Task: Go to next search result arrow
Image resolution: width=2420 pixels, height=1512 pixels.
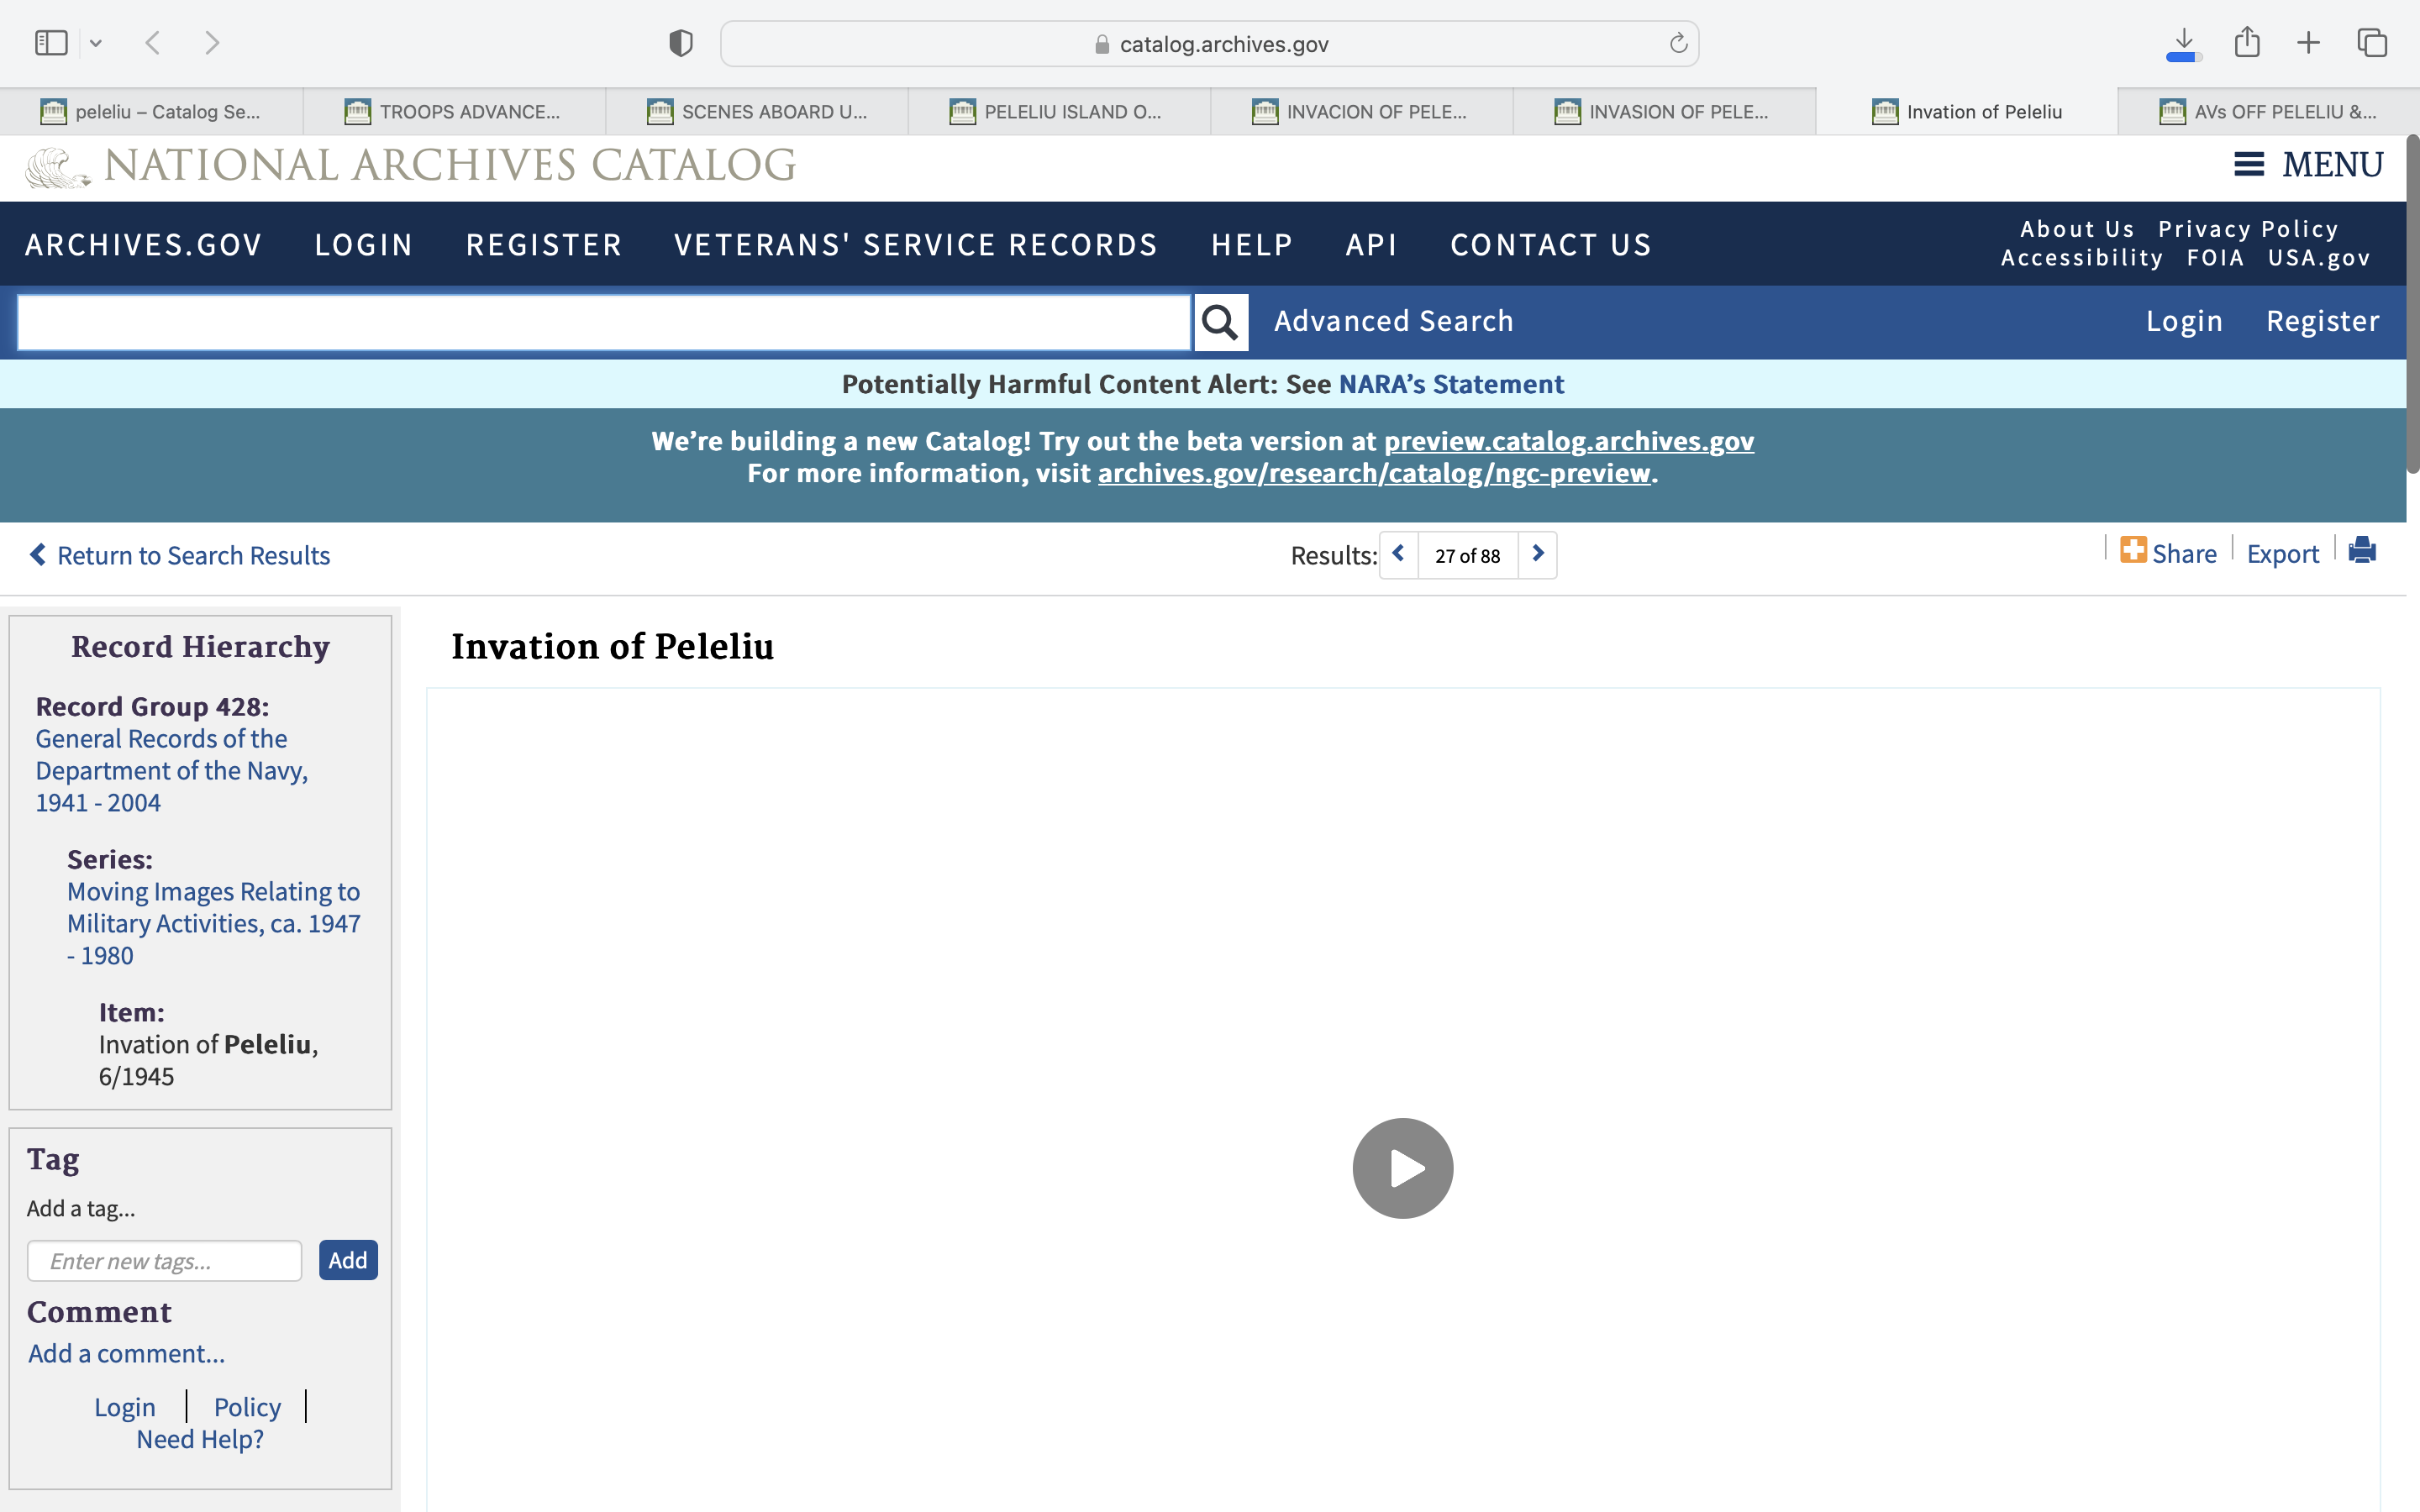Action: (1538, 554)
